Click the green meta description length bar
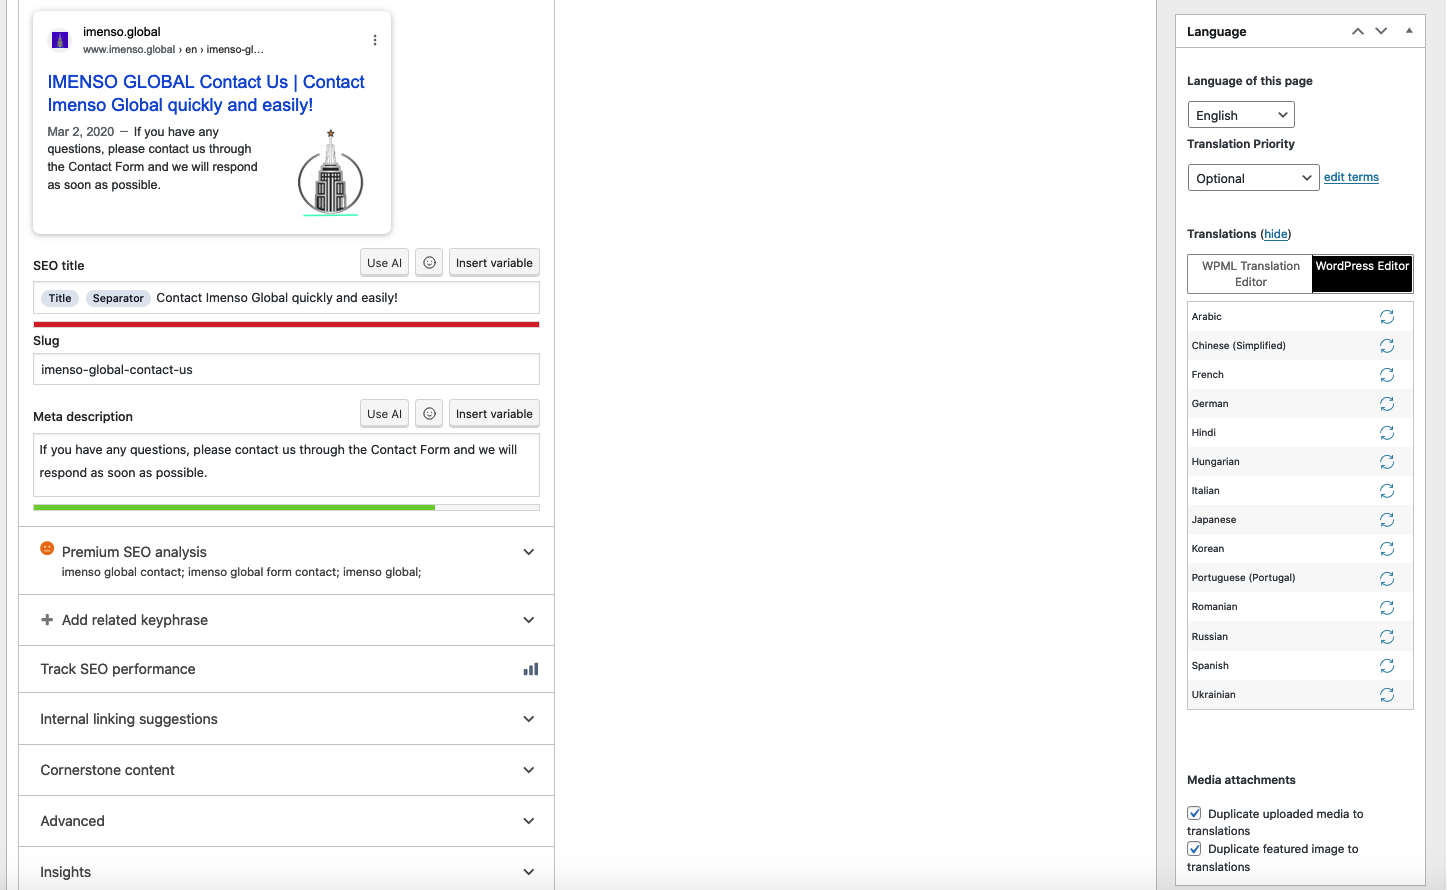 point(234,508)
